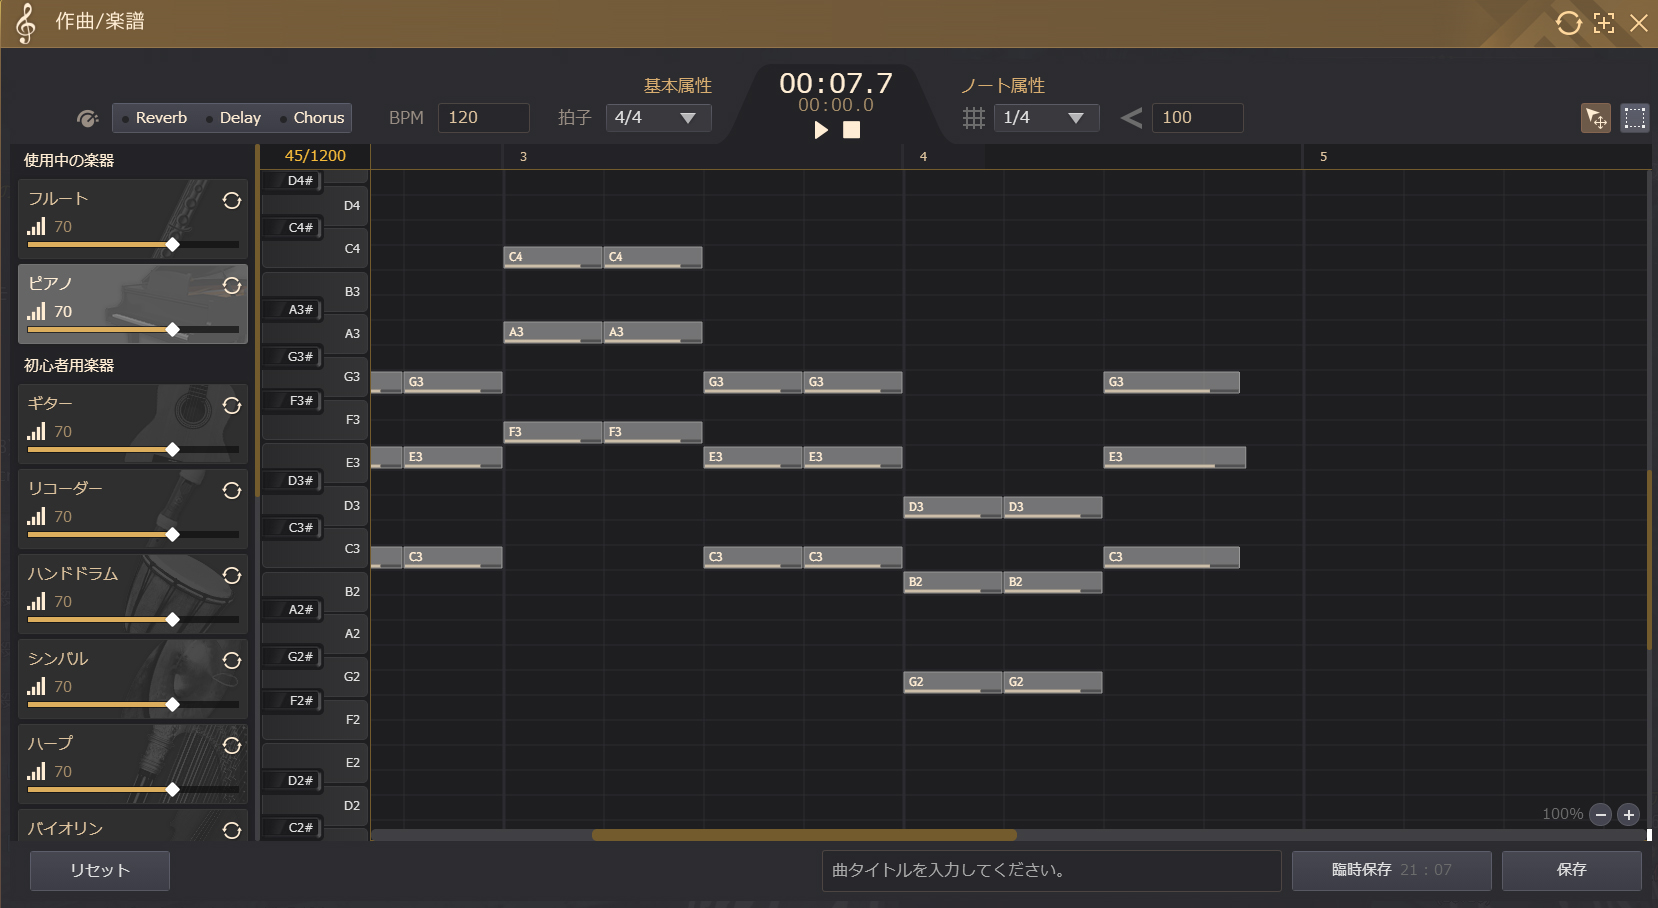
Task: Click measure marker 3 on the ruler
Action: point(523,157)
